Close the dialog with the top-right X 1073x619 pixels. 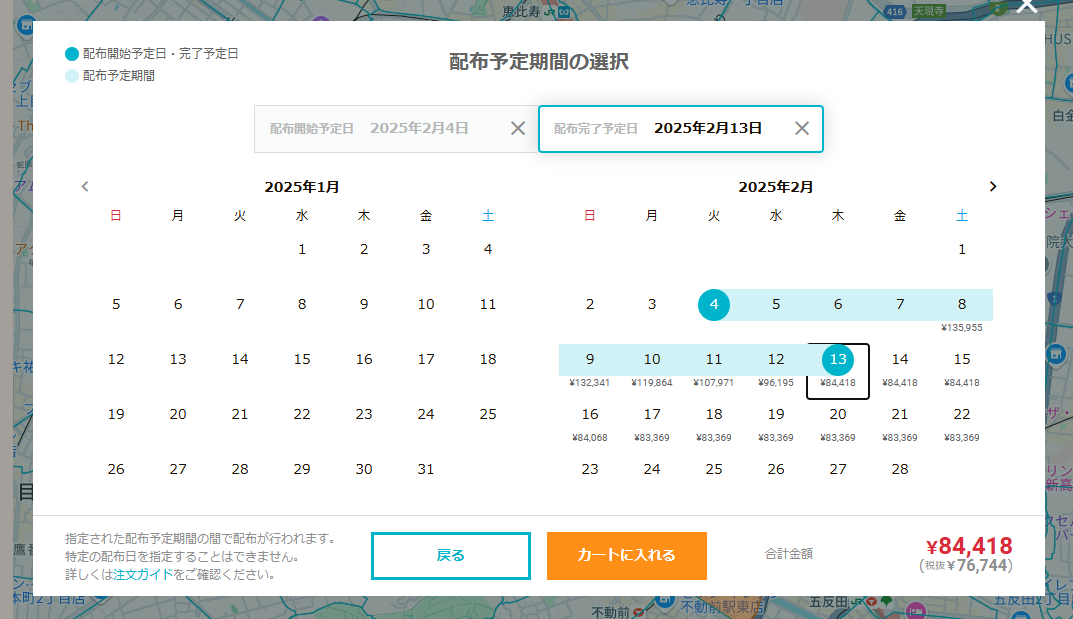click(x=1026, y=6)
